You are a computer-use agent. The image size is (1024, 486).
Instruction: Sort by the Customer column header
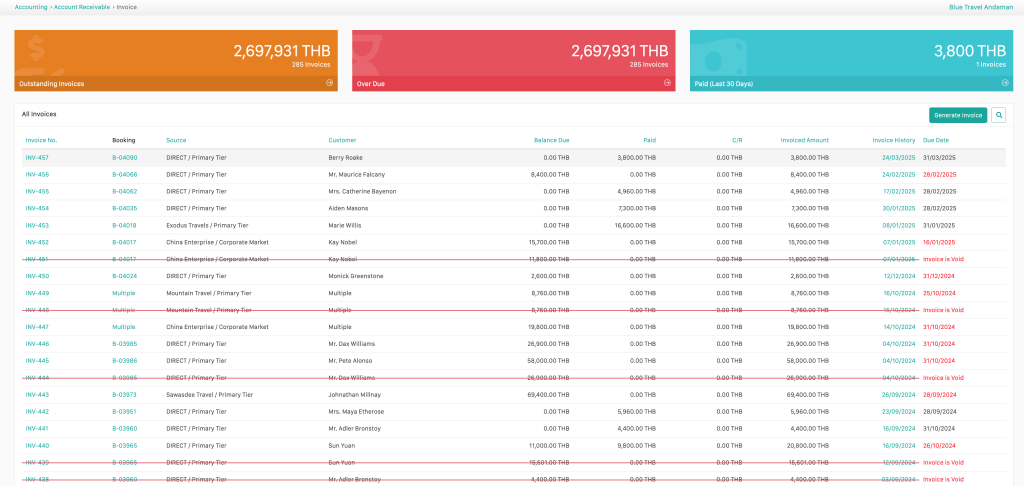342,140
